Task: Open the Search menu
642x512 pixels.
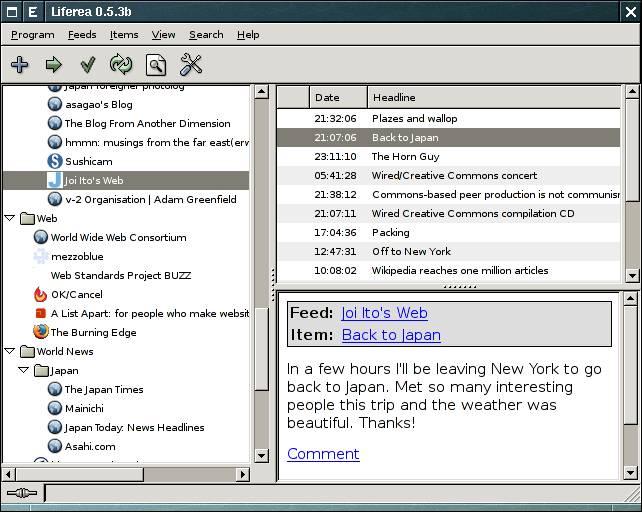Action: 206,35
